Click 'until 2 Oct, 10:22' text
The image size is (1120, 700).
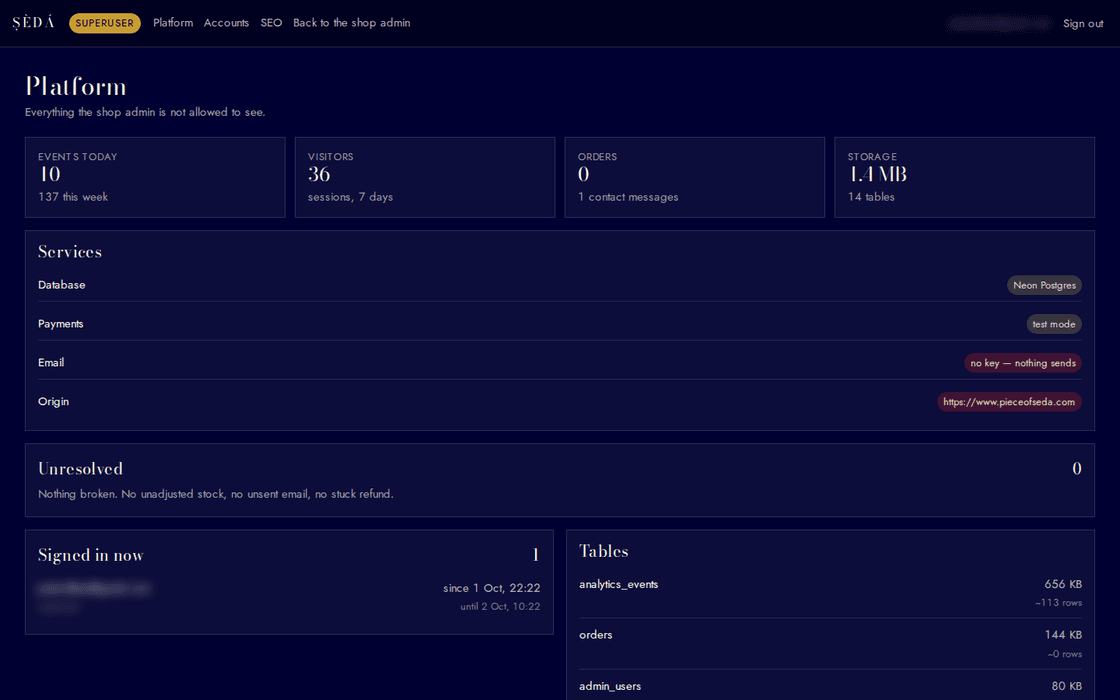(500, 606)
